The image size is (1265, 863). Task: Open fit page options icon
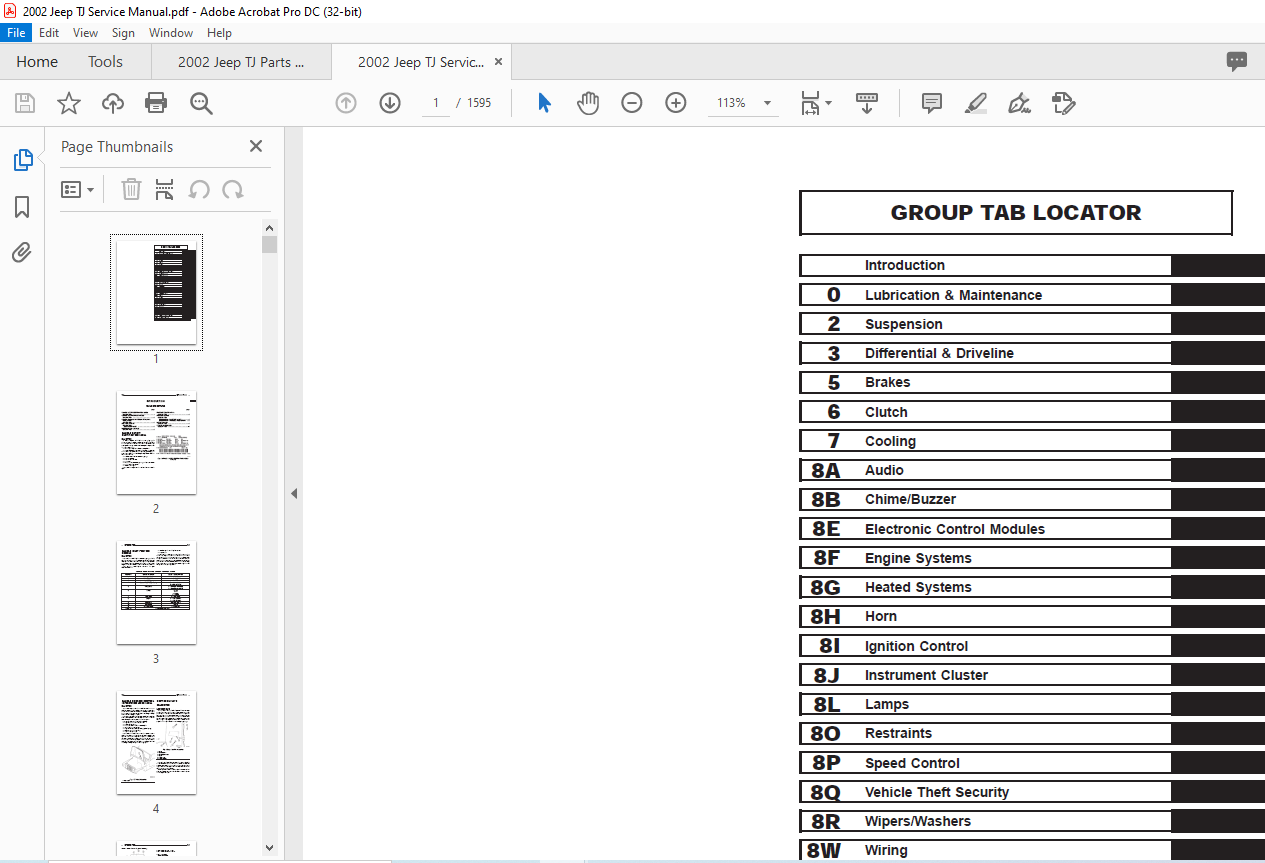pyautogui.click(x=816, y=103)
